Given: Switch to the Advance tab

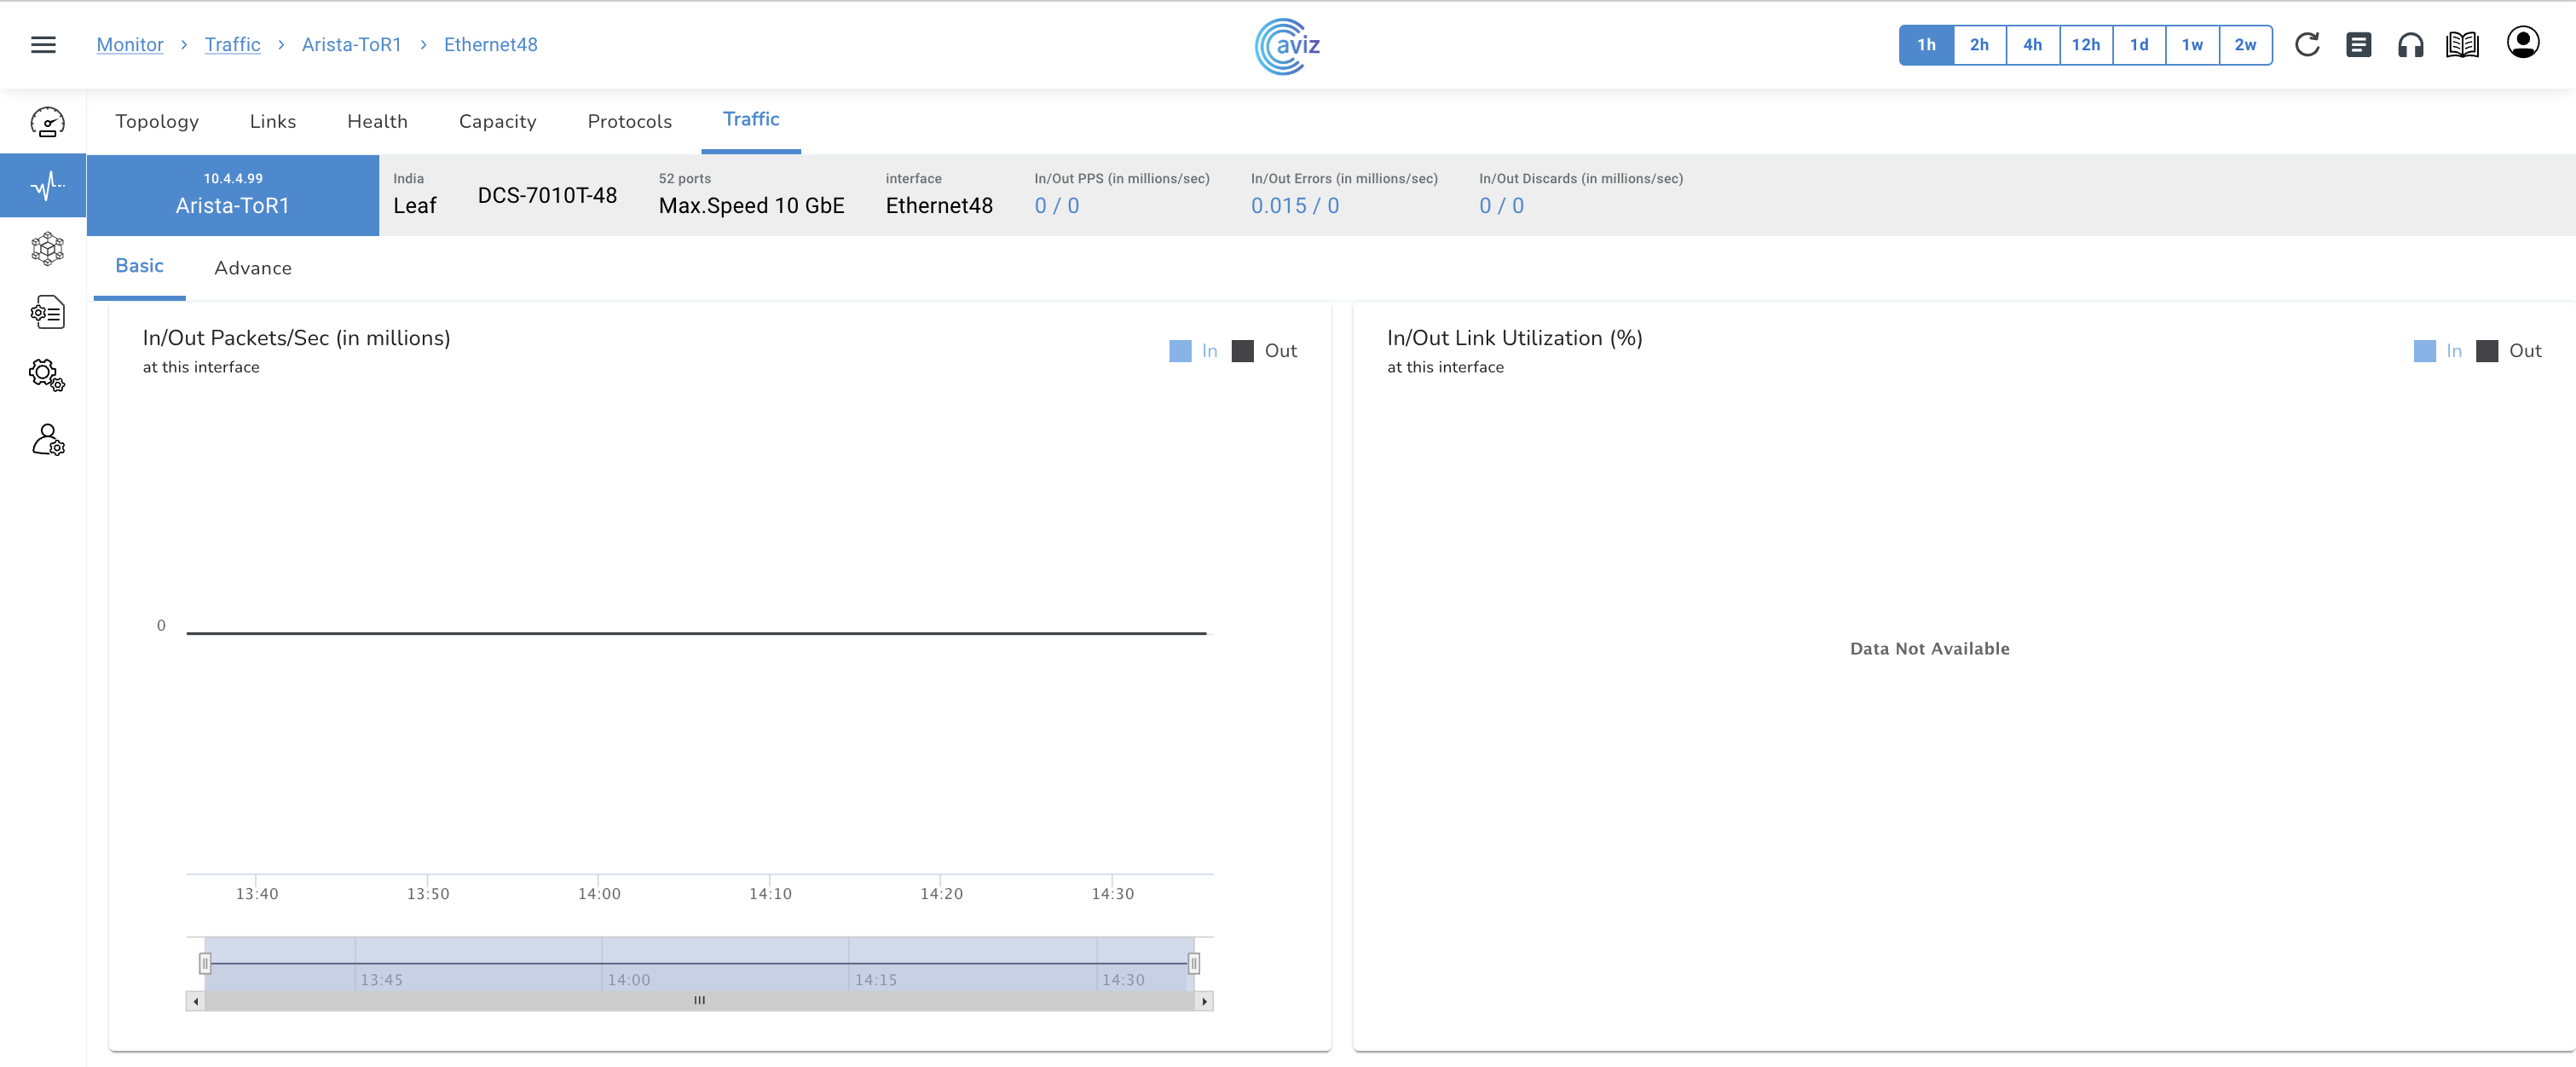Looking at the screenshot, I should point(253,268).
